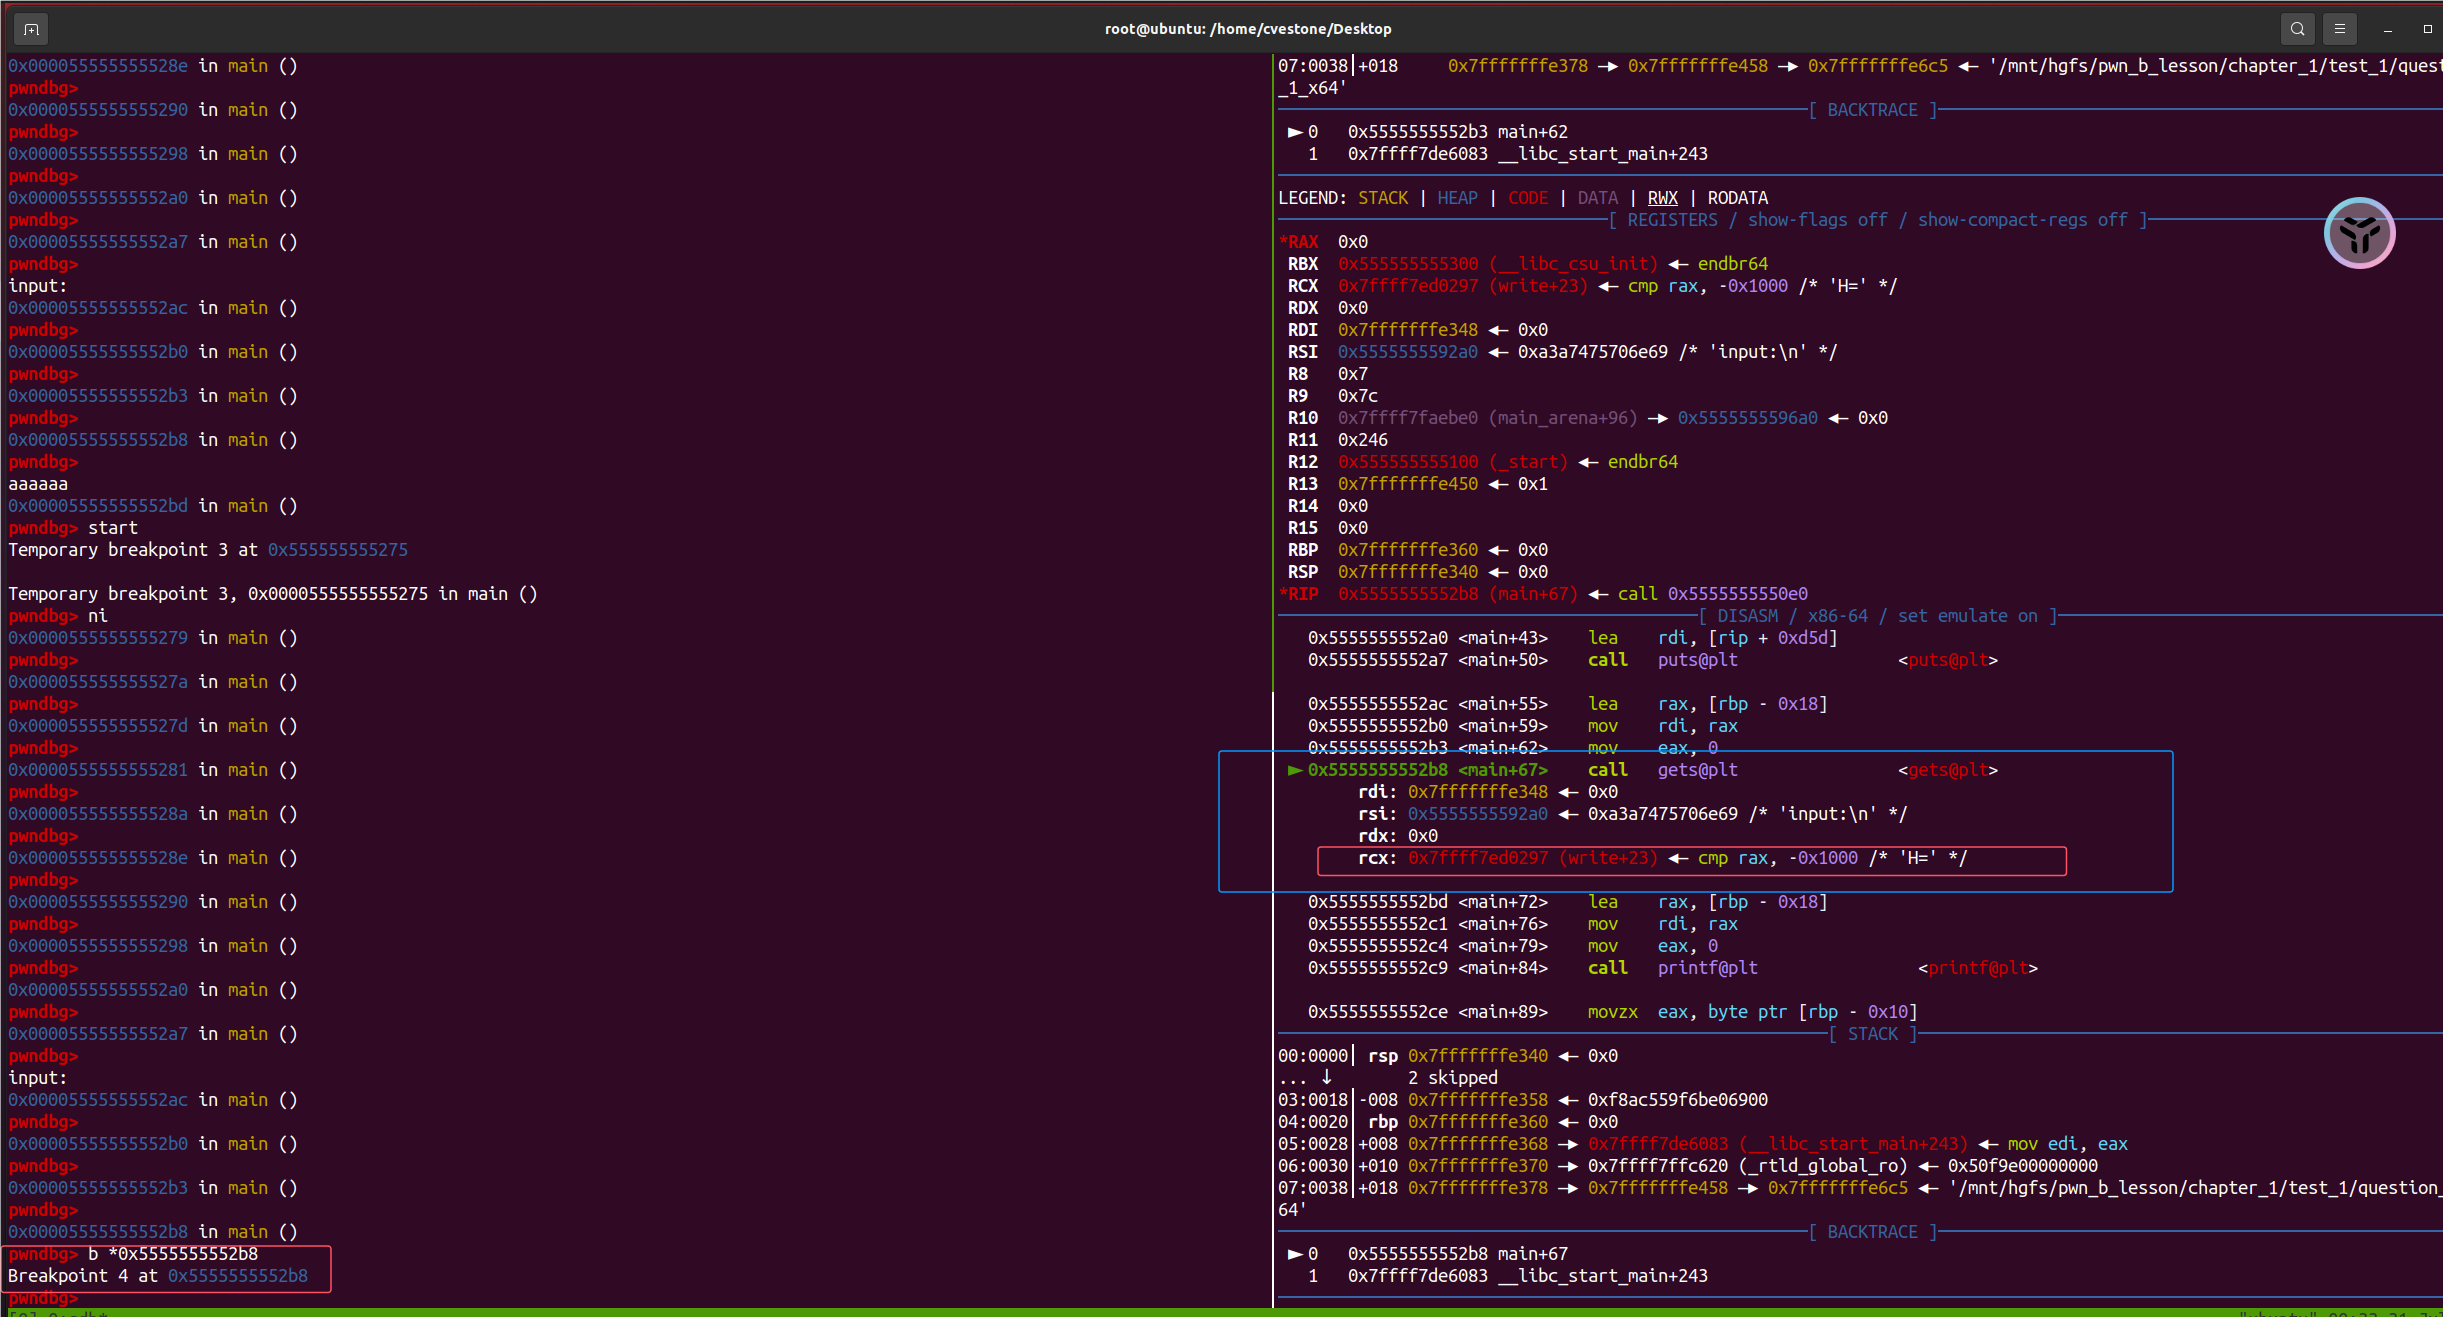Click the R11 value 0x246
Image resolution: width=2443 pixels, height=1317 pixels.
click(x=1362, y=440)
